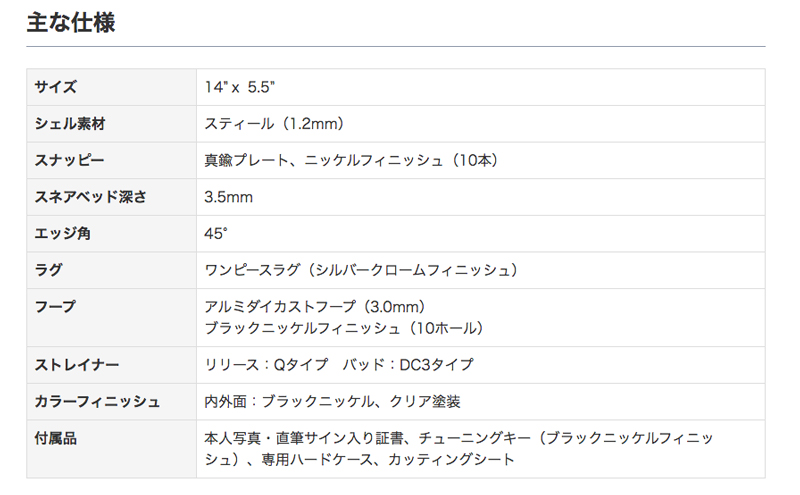Select the ラグ row label
The image size is (800, 495).
48,270
